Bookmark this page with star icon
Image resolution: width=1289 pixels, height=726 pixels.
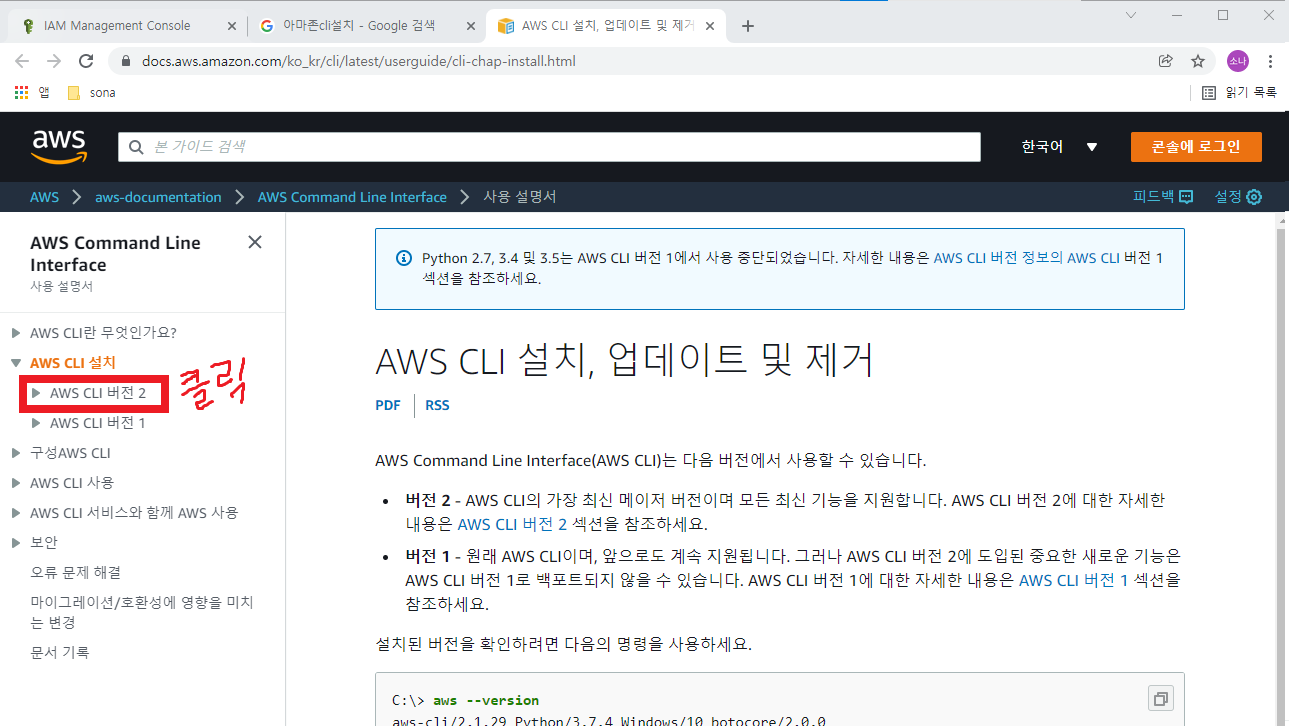click(1197, 61)
